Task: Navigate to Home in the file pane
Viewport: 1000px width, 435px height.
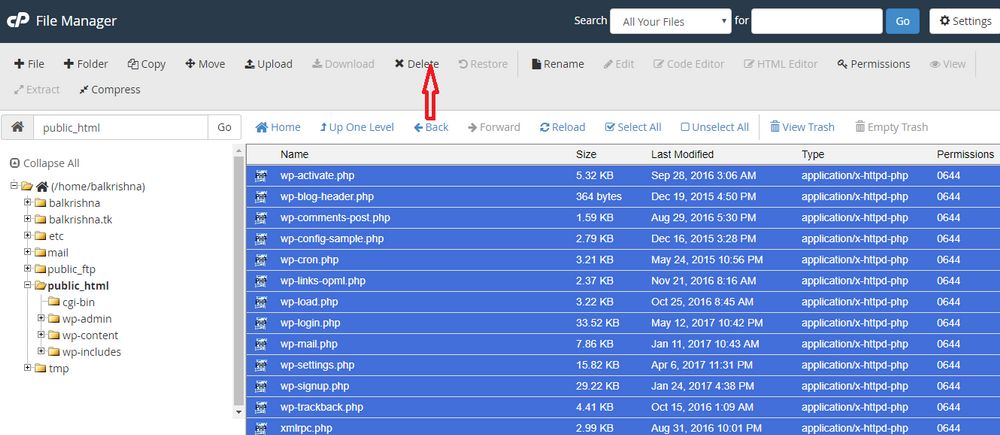Action: point(278,127)
